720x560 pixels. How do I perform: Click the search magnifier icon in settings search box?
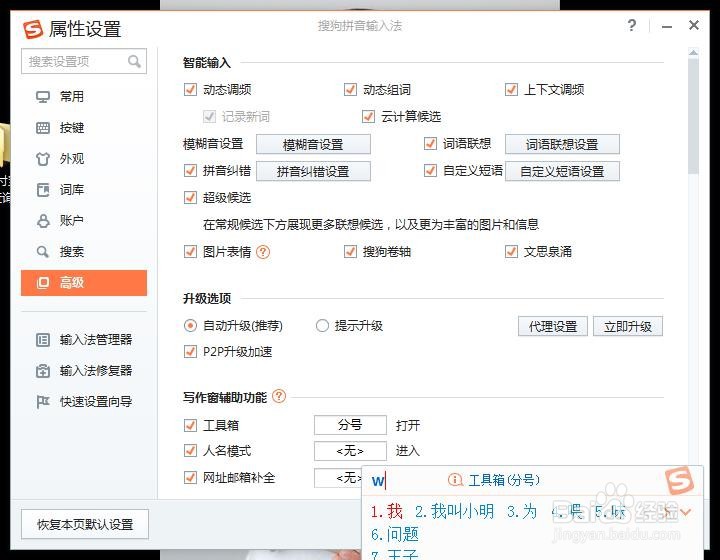point(134,61)
